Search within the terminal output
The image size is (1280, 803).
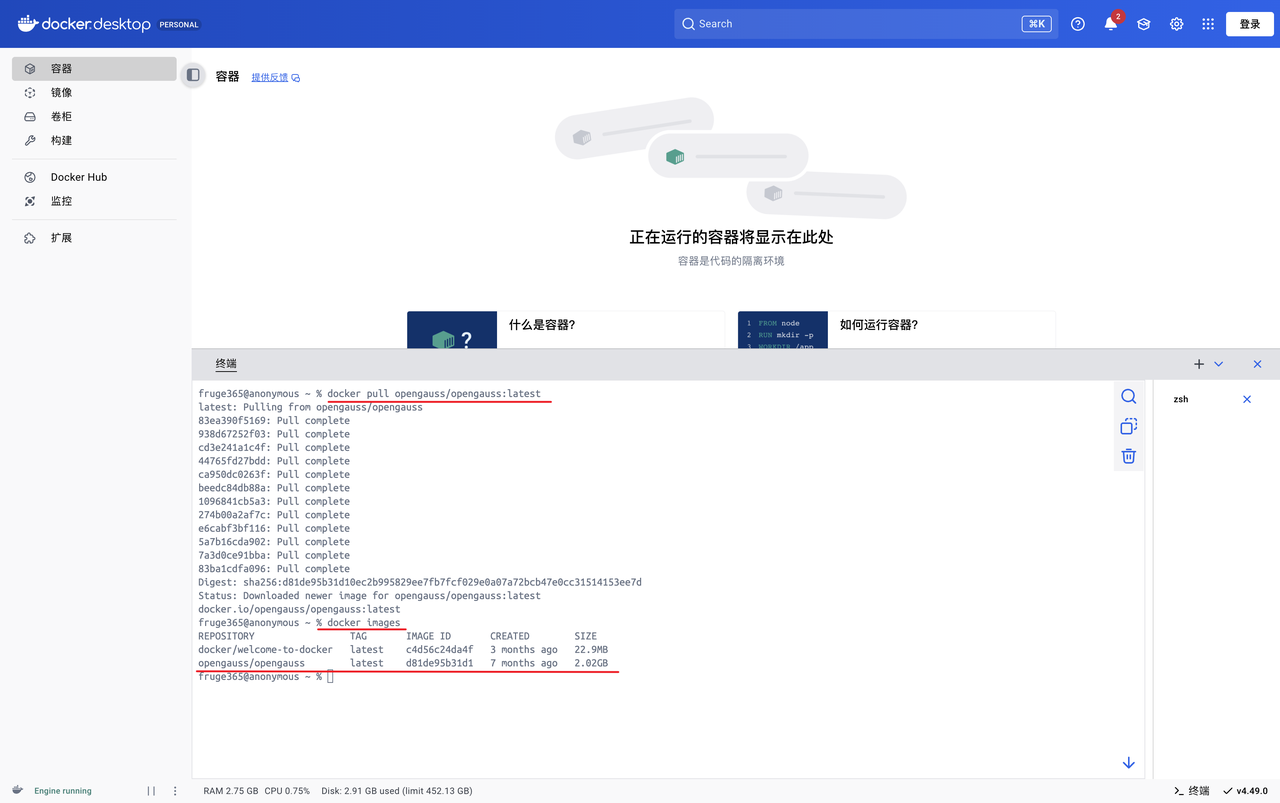(1128, 396)
